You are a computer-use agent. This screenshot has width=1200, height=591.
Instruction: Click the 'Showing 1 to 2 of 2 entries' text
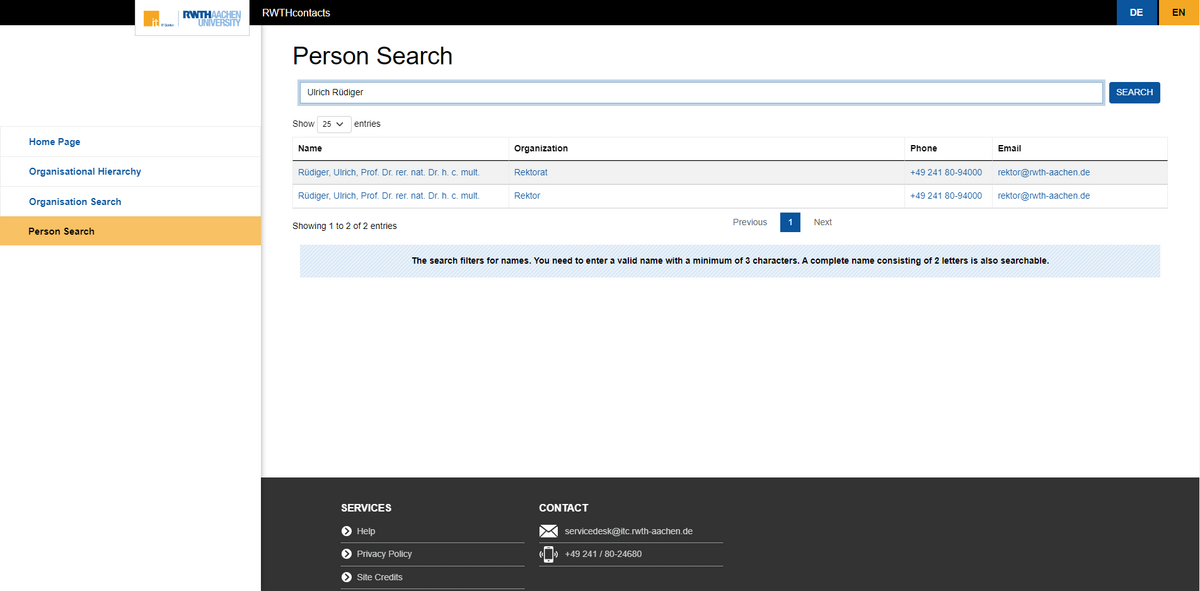(x=345, y=226)
